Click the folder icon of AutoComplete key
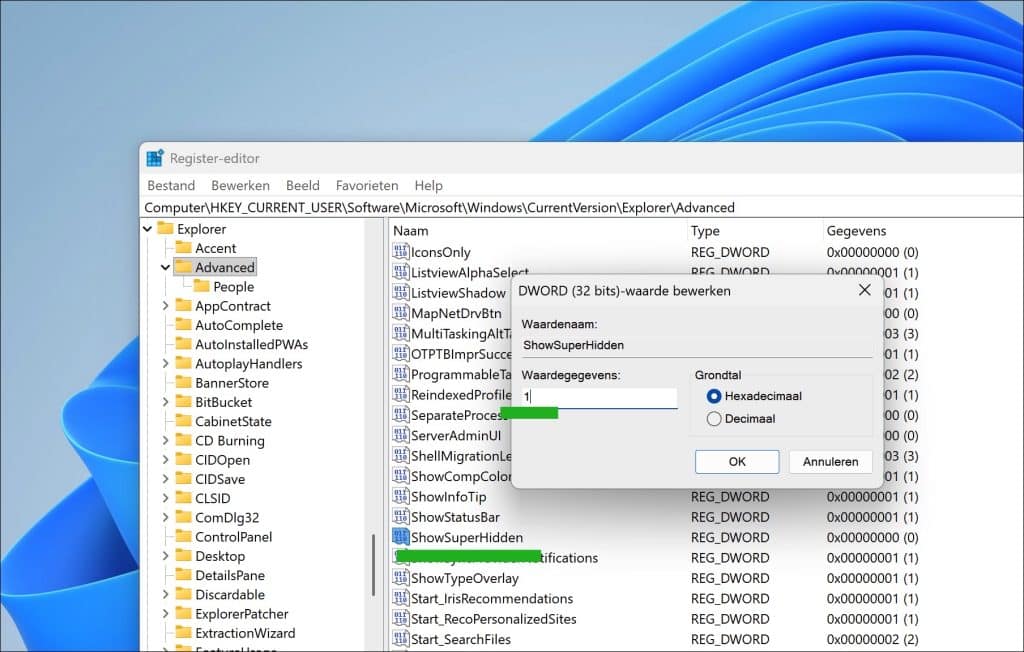 point(184,325)
